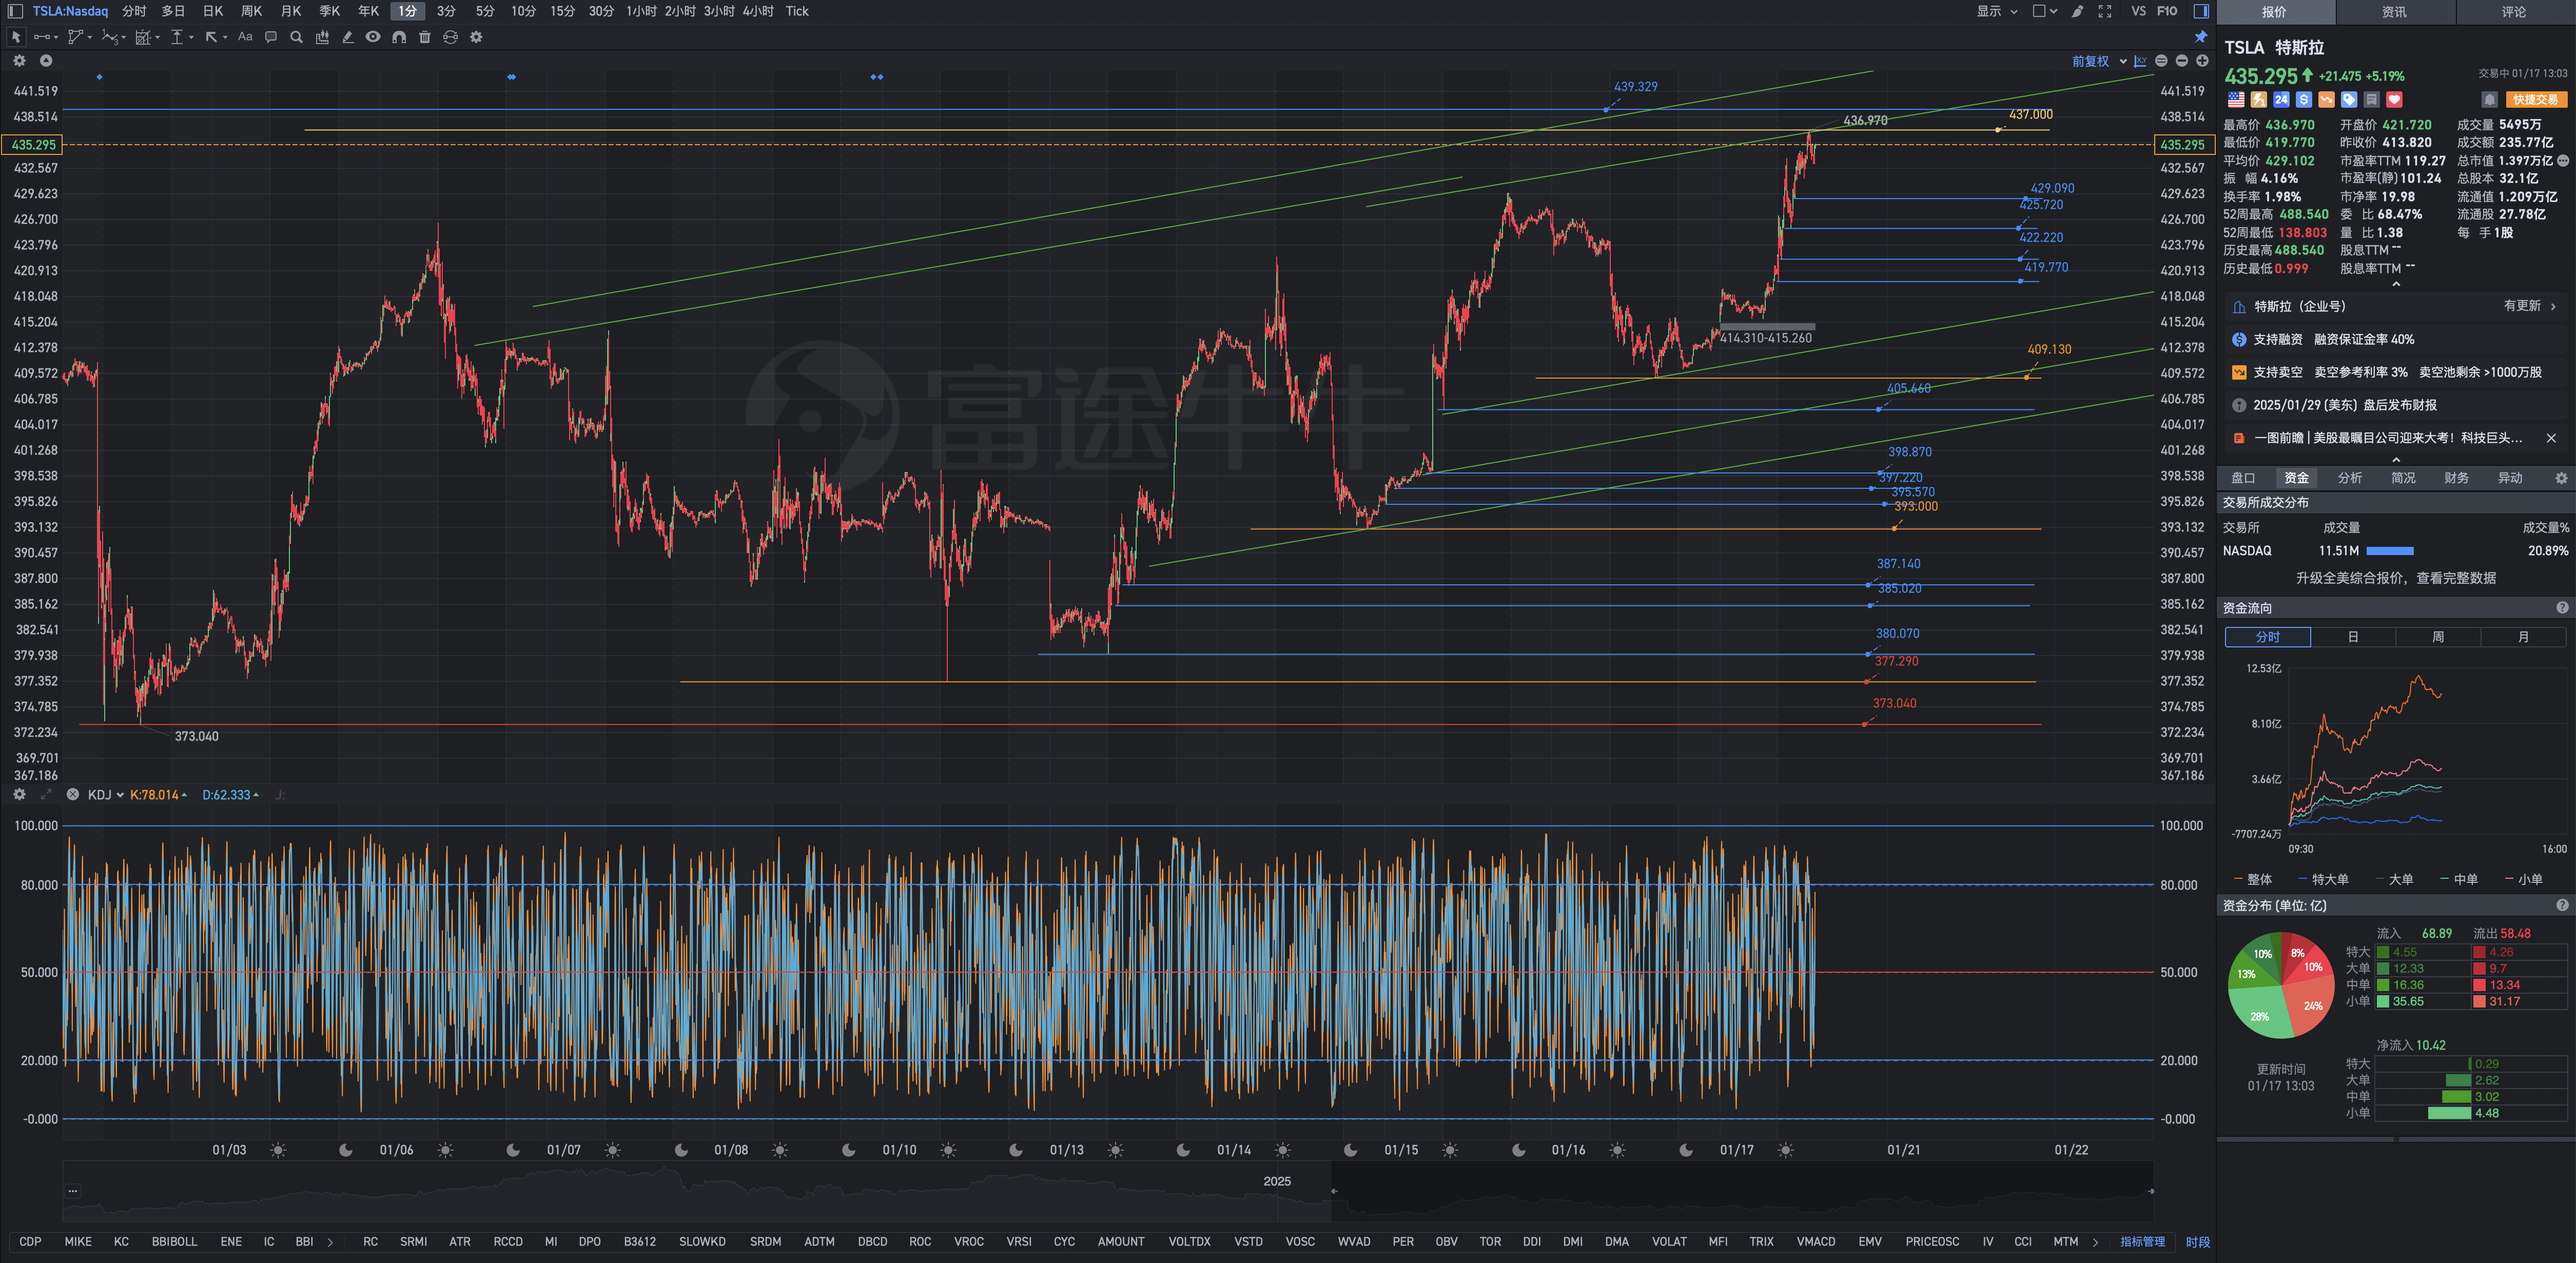Click the paint brush drawing icon
Viewport: 2576px width, 1263px height.
2078,11
